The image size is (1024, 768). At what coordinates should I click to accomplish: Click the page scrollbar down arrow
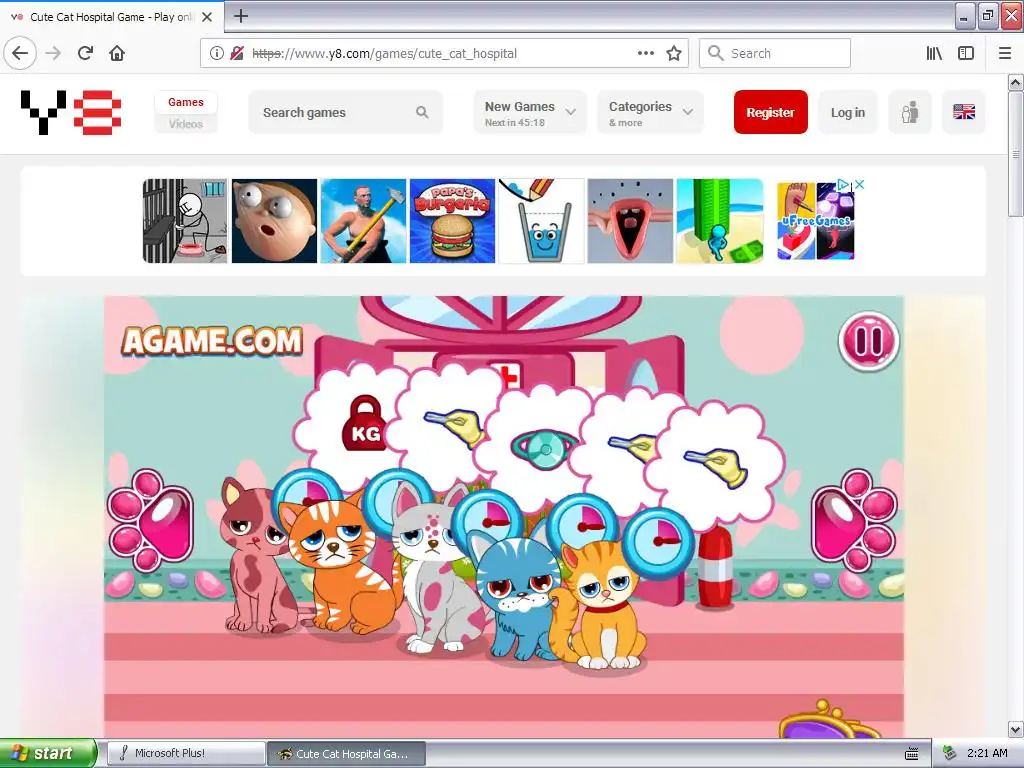coord(1016,729)
